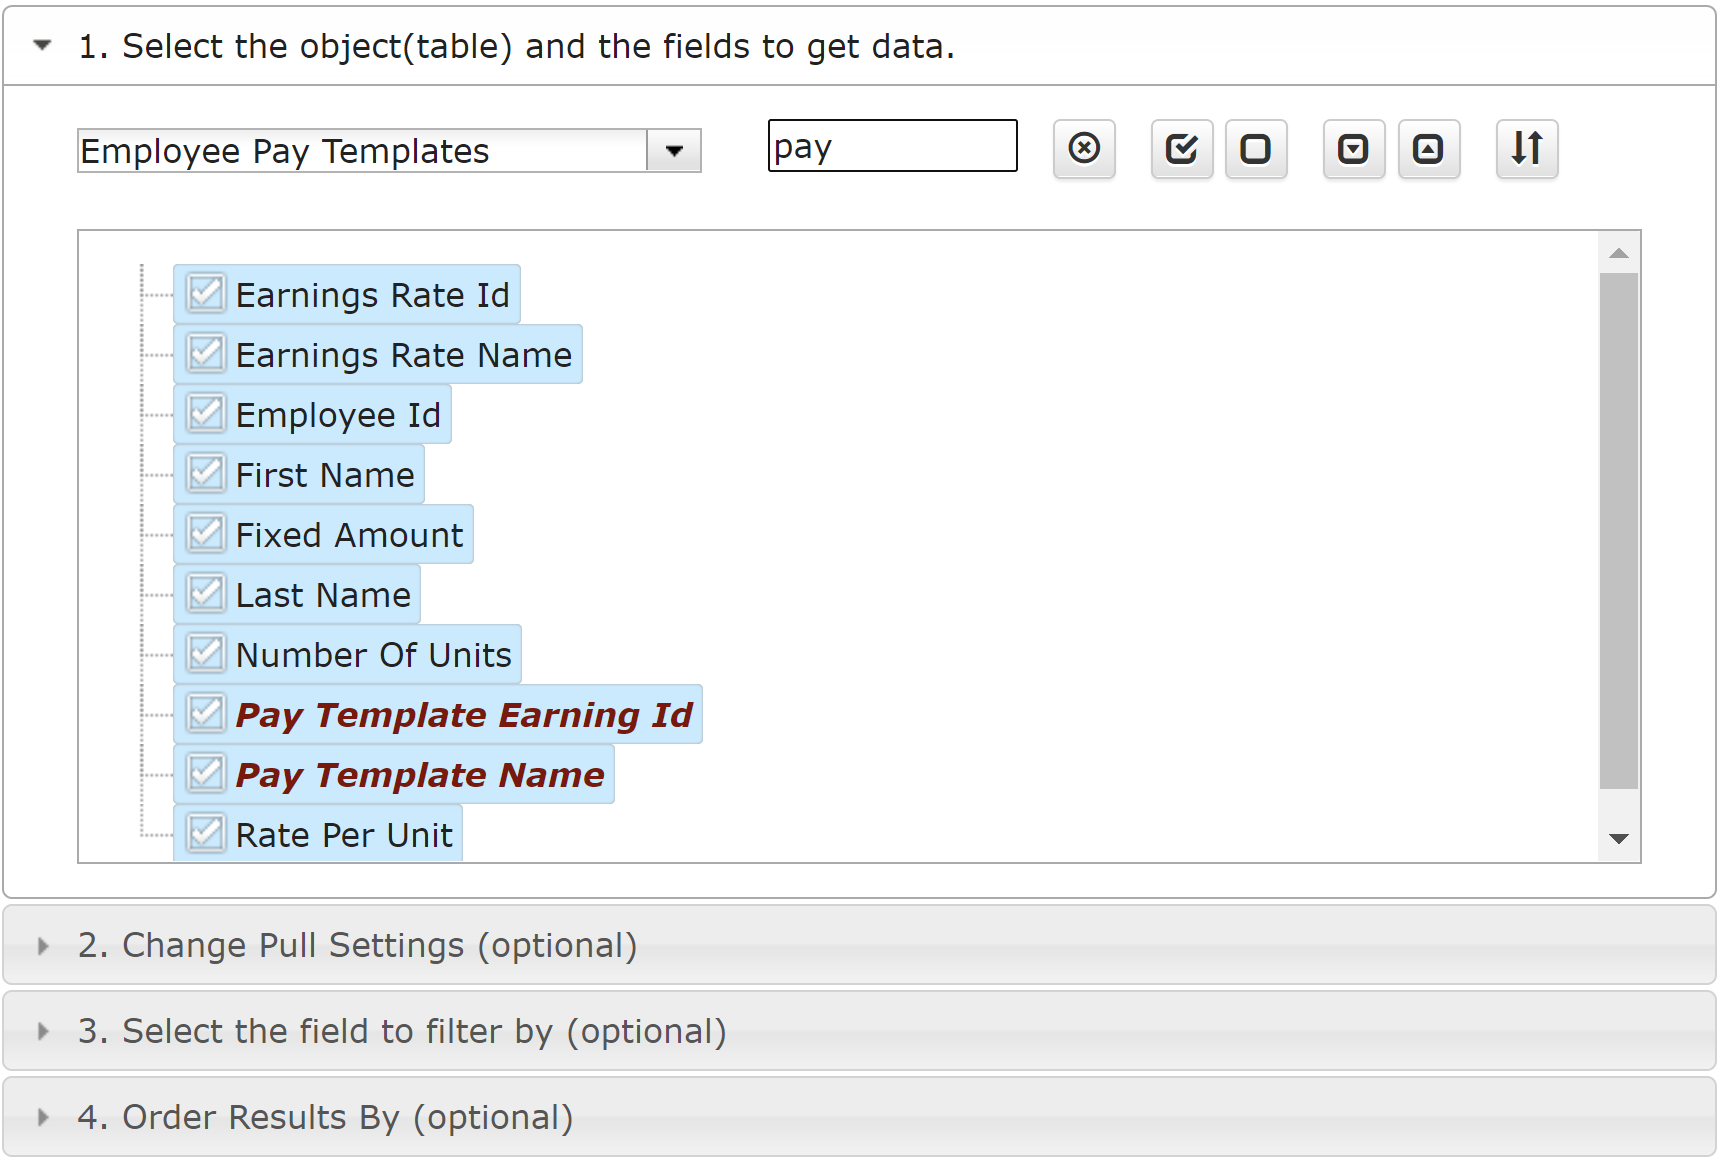Select the Number Of Units field

pos(373,655)
